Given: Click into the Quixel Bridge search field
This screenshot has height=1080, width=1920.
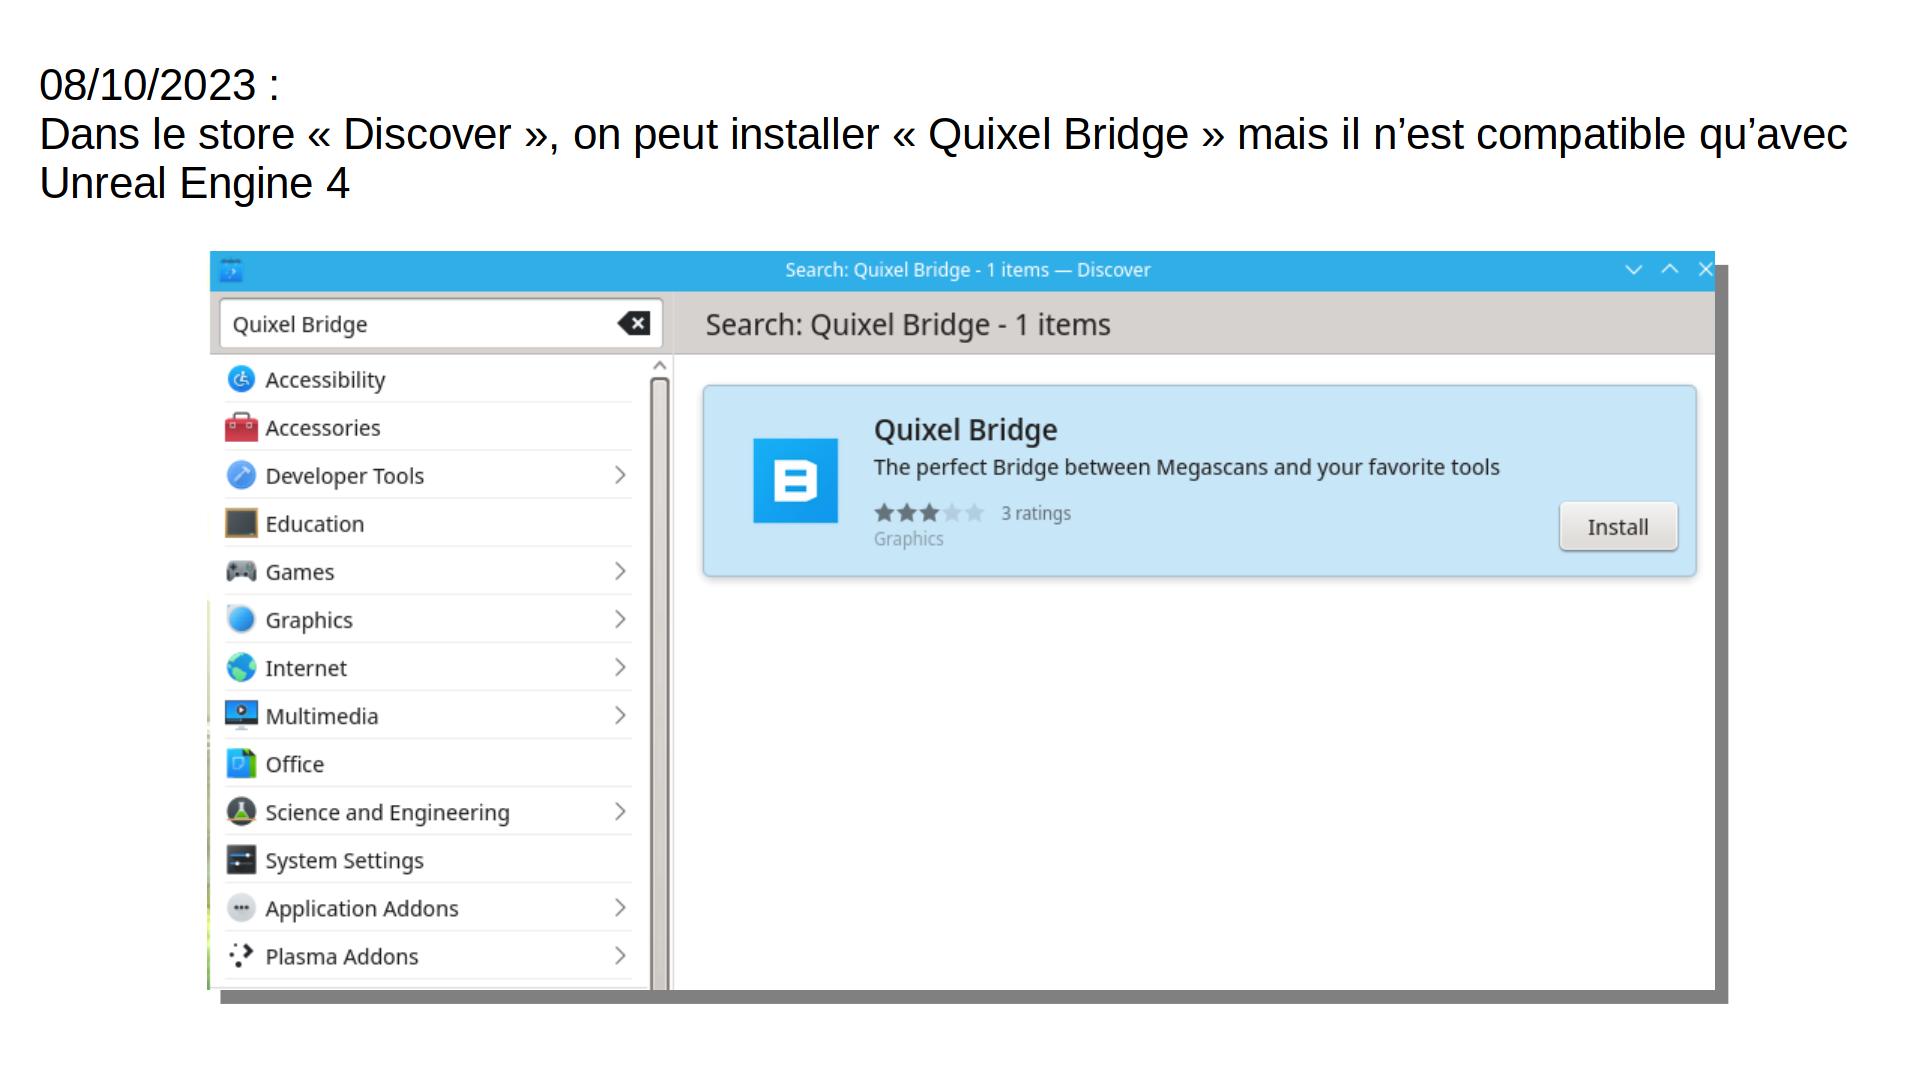Looking at the screenshot, I should (420, 324).
